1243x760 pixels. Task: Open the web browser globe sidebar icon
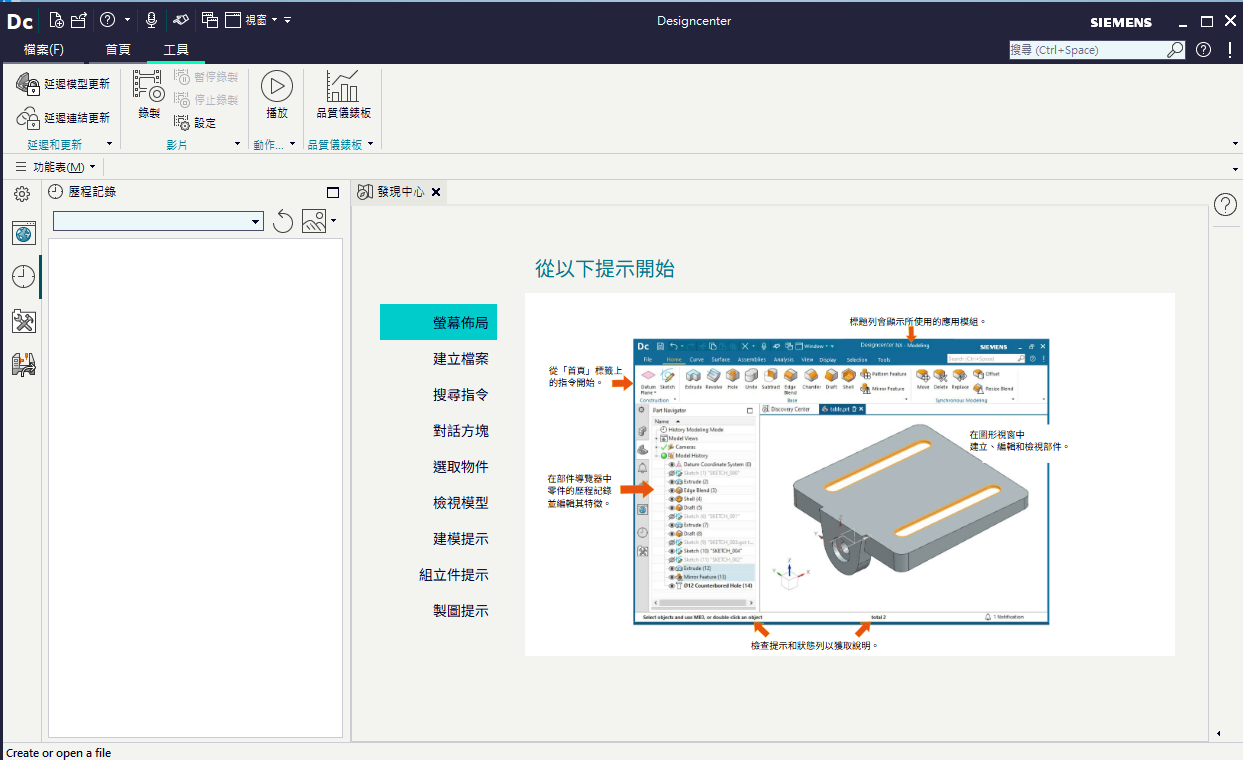24,233
